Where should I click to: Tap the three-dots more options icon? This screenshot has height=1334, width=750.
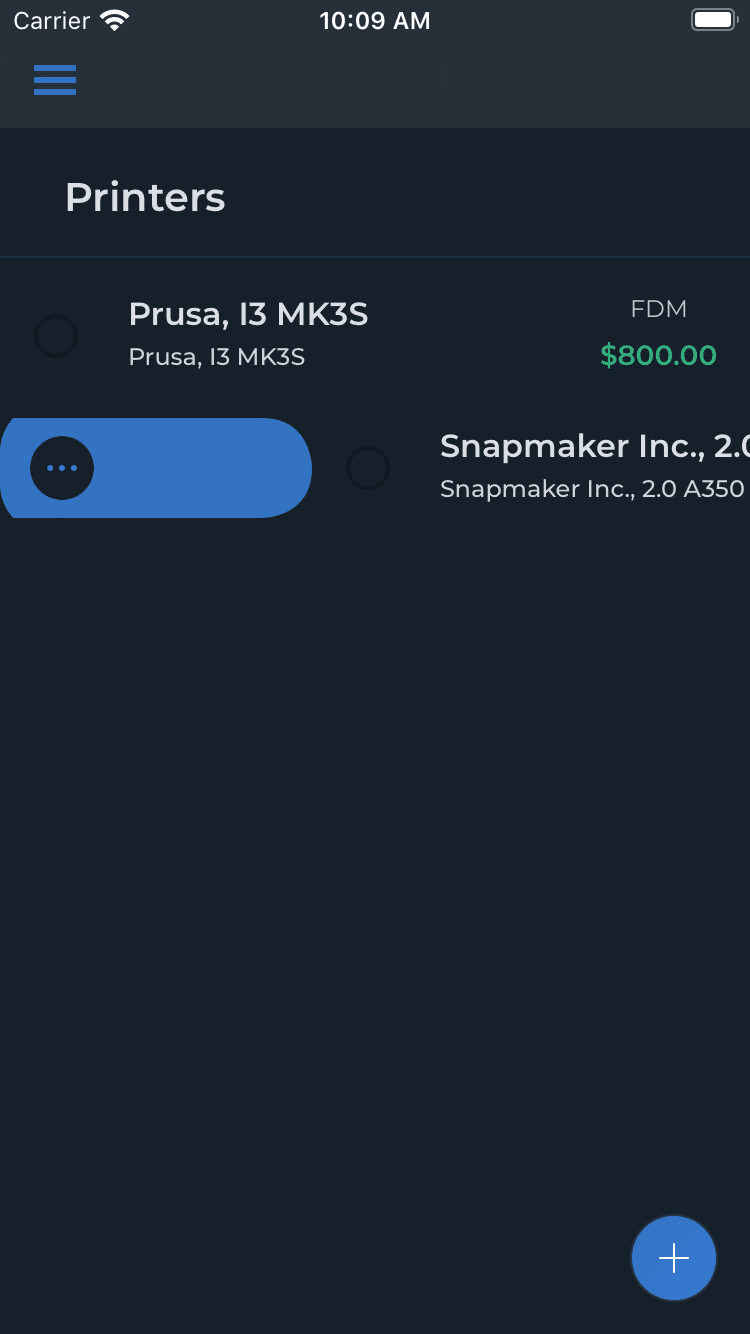click(62, 467)
